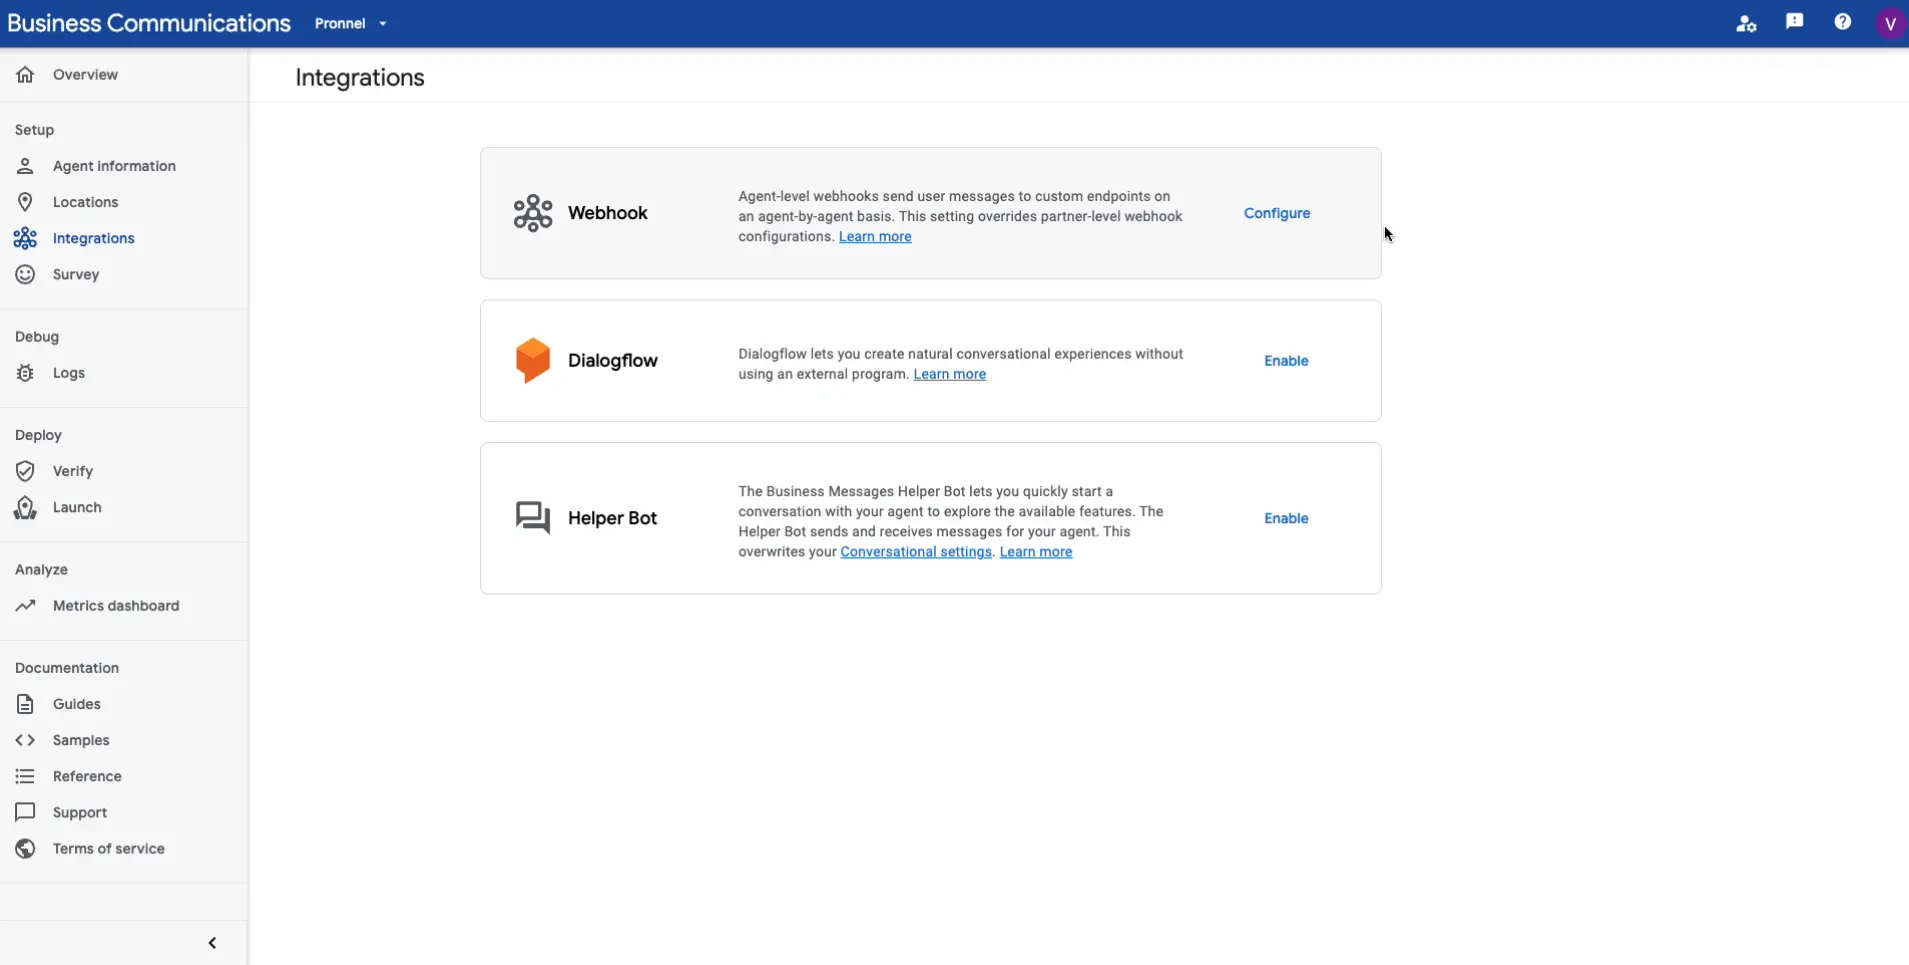The width and height of the screenshot is (1909, 965).
Task: Click the Reference list icon
Action: pyautogui.click(x=25, y=776)
